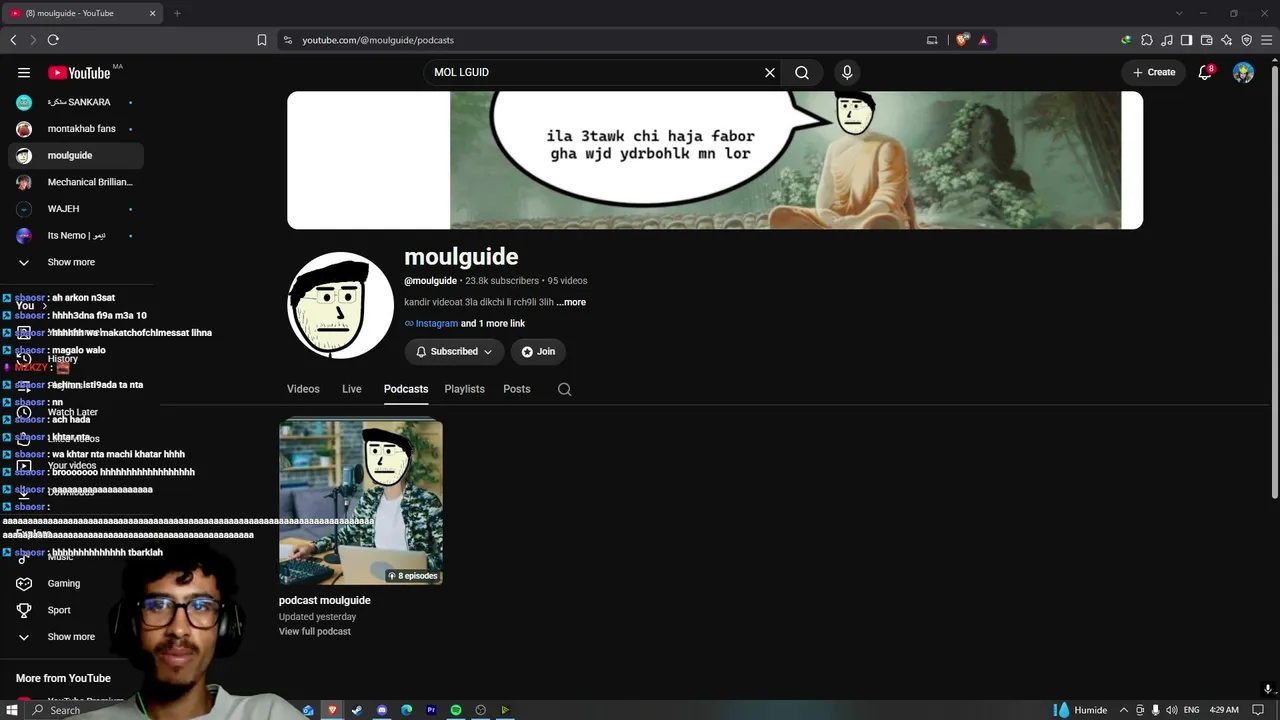Open SANKARA subscription channel
Screen dimensions: 1280x720
76,102
